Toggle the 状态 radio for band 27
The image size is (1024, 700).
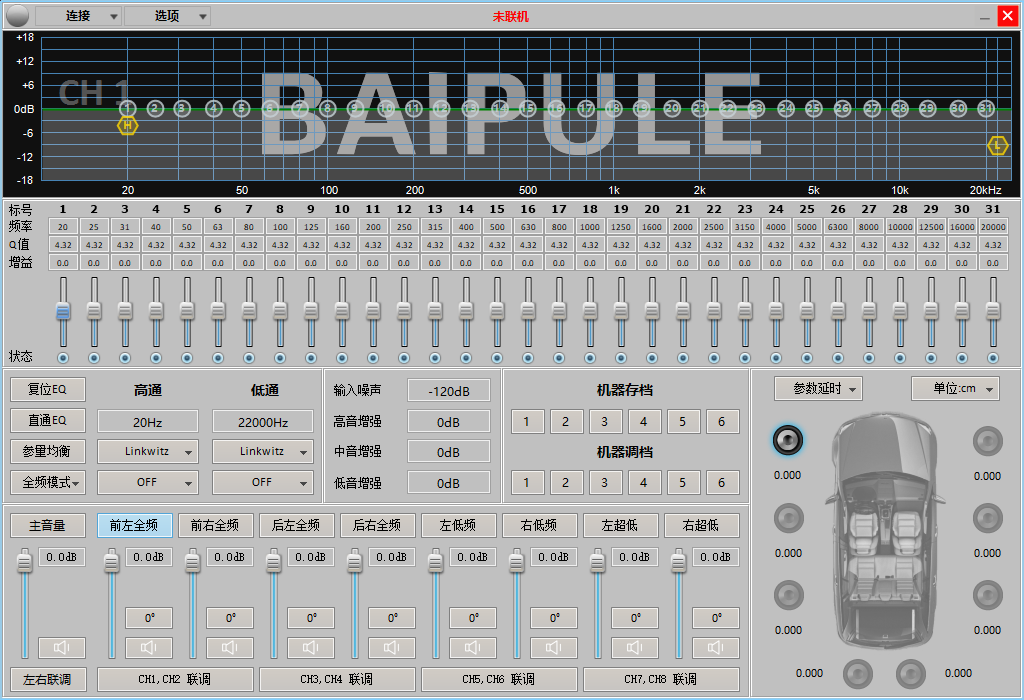pos(869,358)
